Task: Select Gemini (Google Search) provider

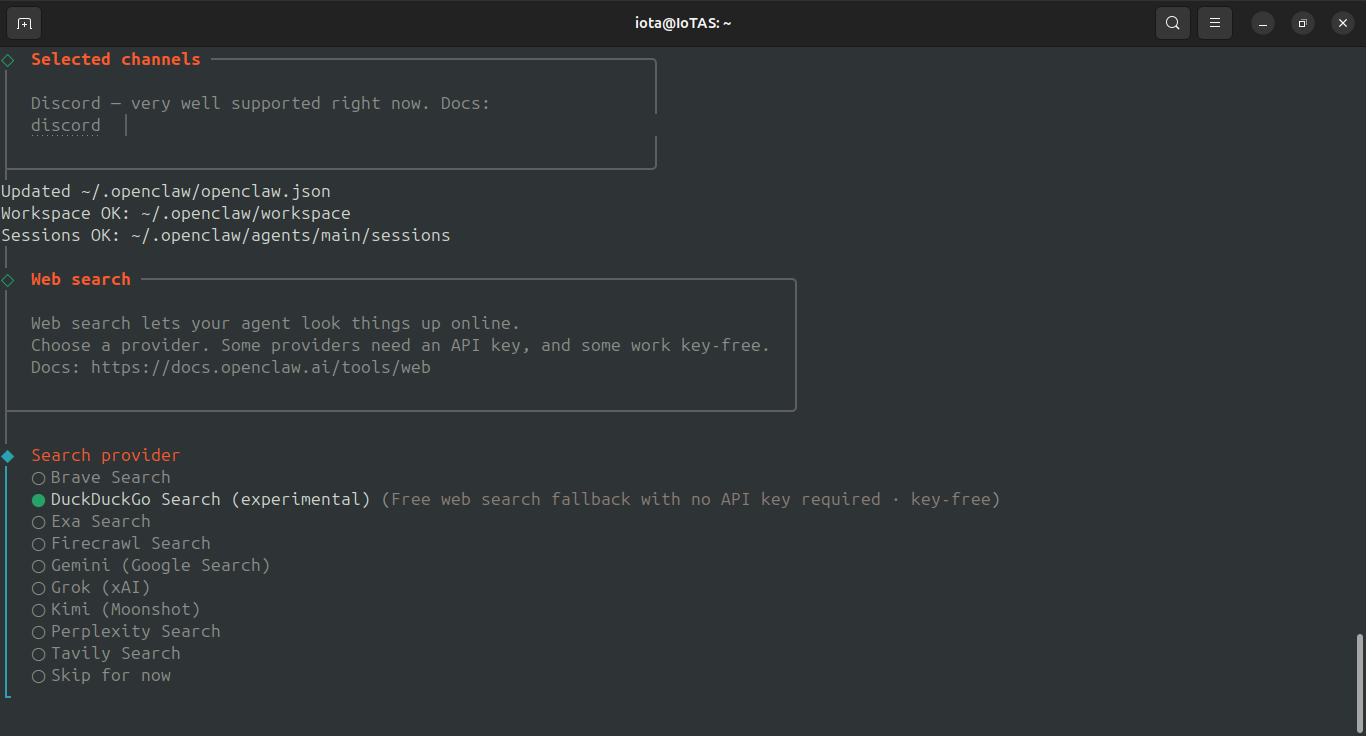Action: 151,565
